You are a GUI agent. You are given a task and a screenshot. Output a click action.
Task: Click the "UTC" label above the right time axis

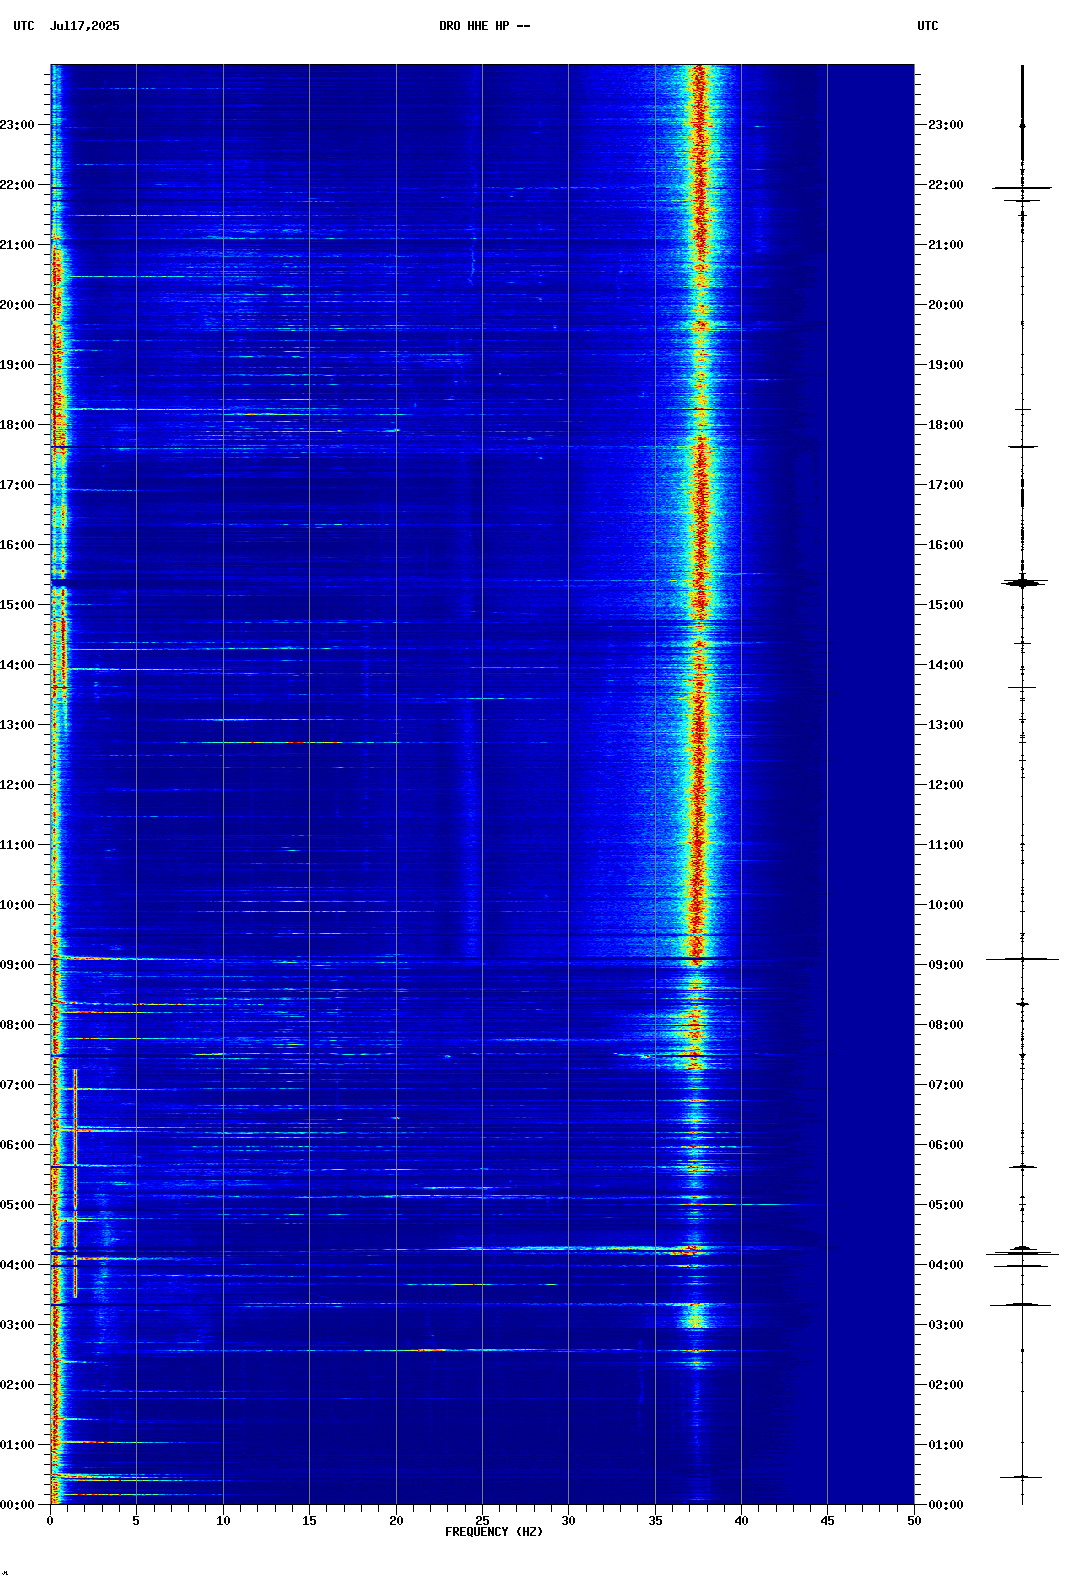tap(928, 26)
